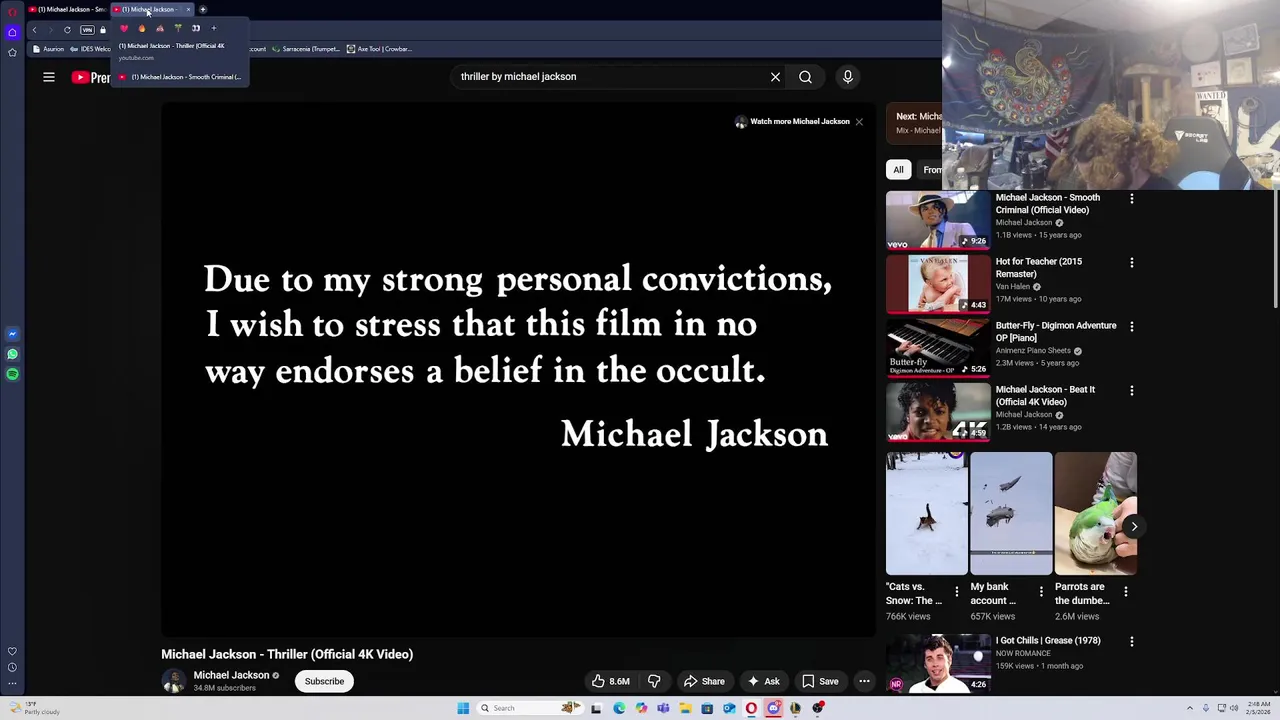This screenshot has height=720, width=1280.
Task: Show next Shorts with right arrow
Action: click(1134, 526)
